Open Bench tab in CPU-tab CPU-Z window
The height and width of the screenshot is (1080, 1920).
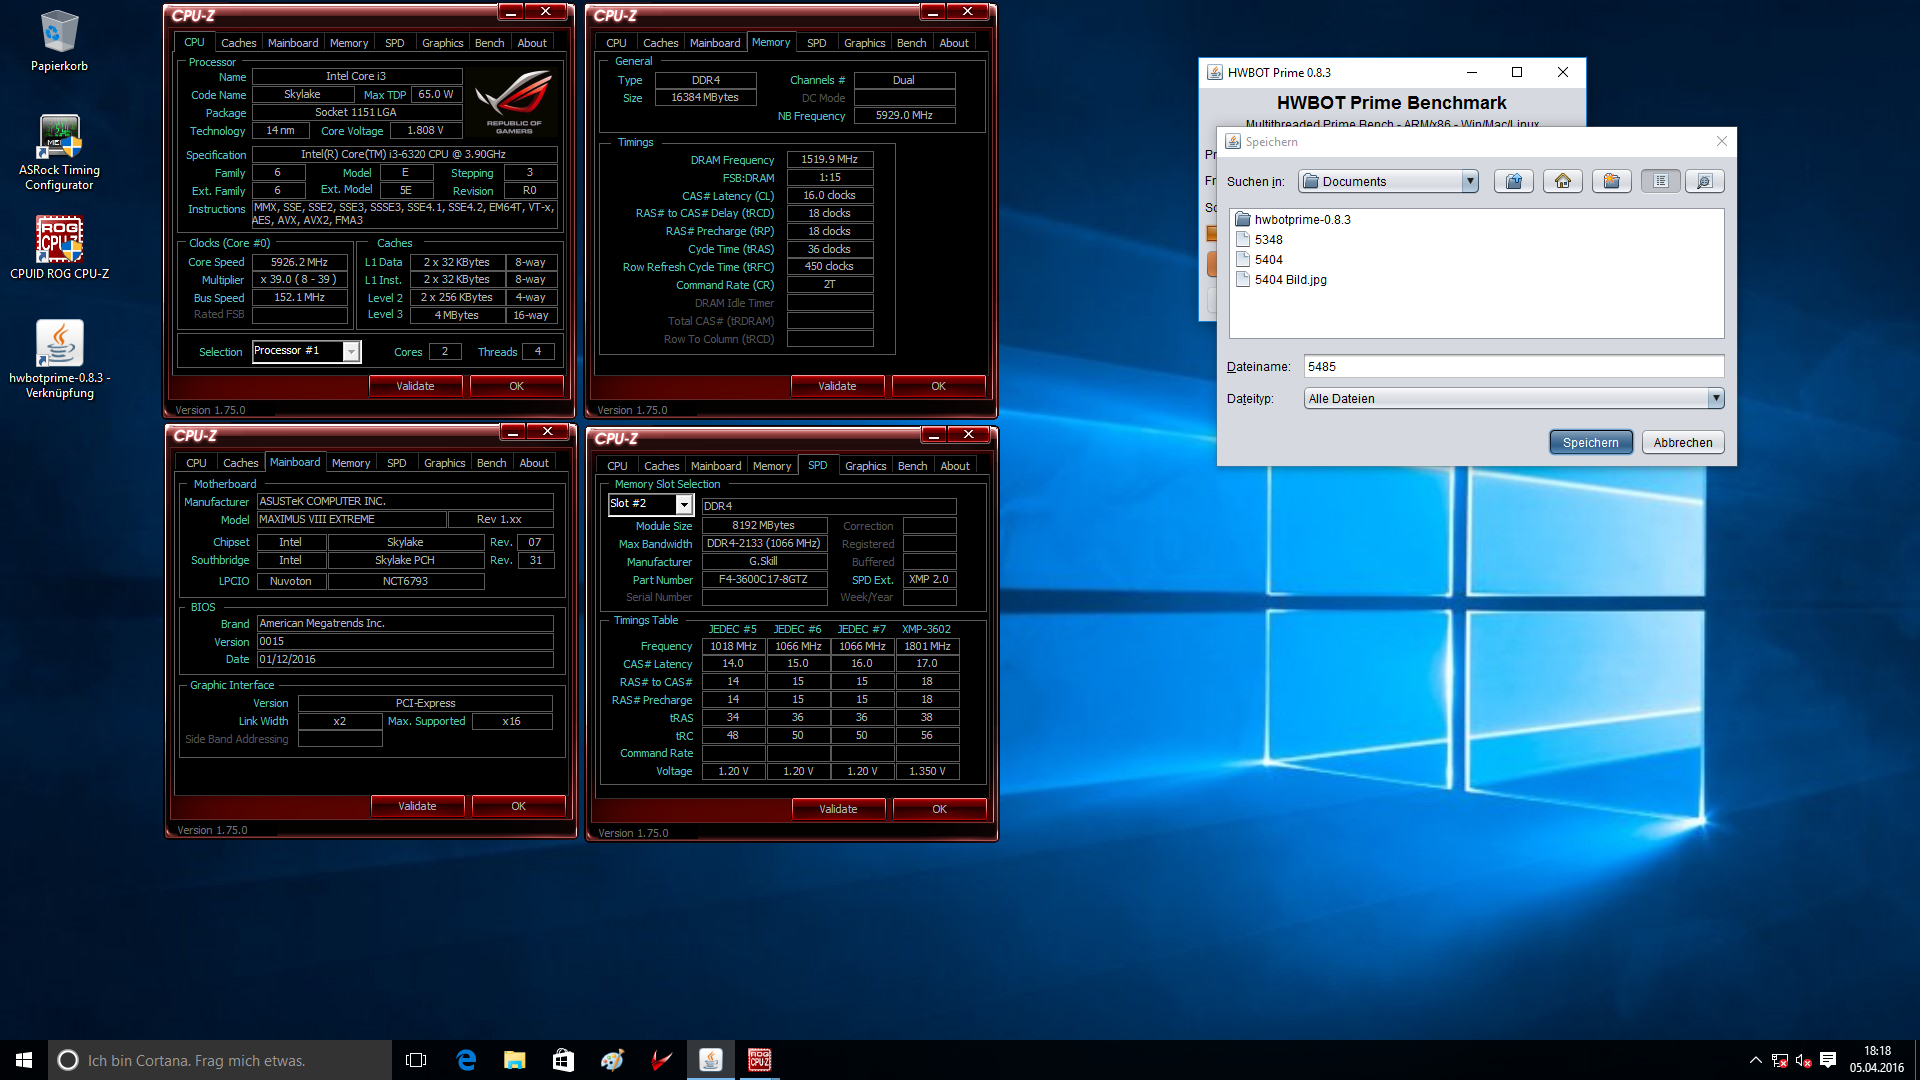pyautogui.click(x=489, y=43)
